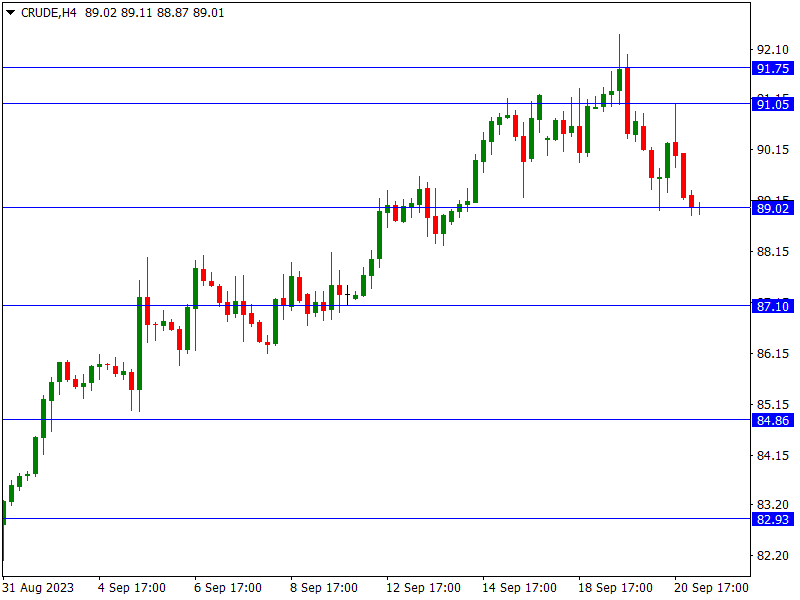Select the 87.10 horizontal line price label
The height and width of the screenshot is (600, 800).
pyautogui.click(x=772, y=306)
